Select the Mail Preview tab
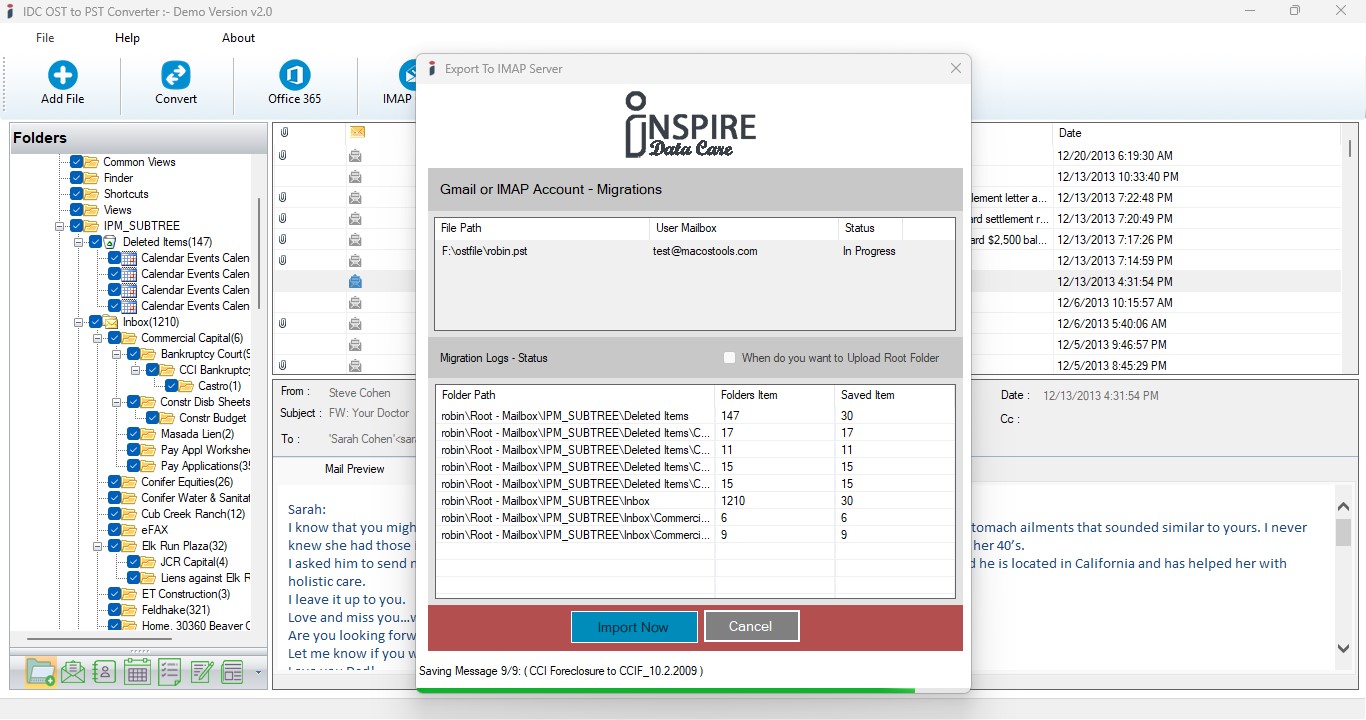 (x=354, y=469)
